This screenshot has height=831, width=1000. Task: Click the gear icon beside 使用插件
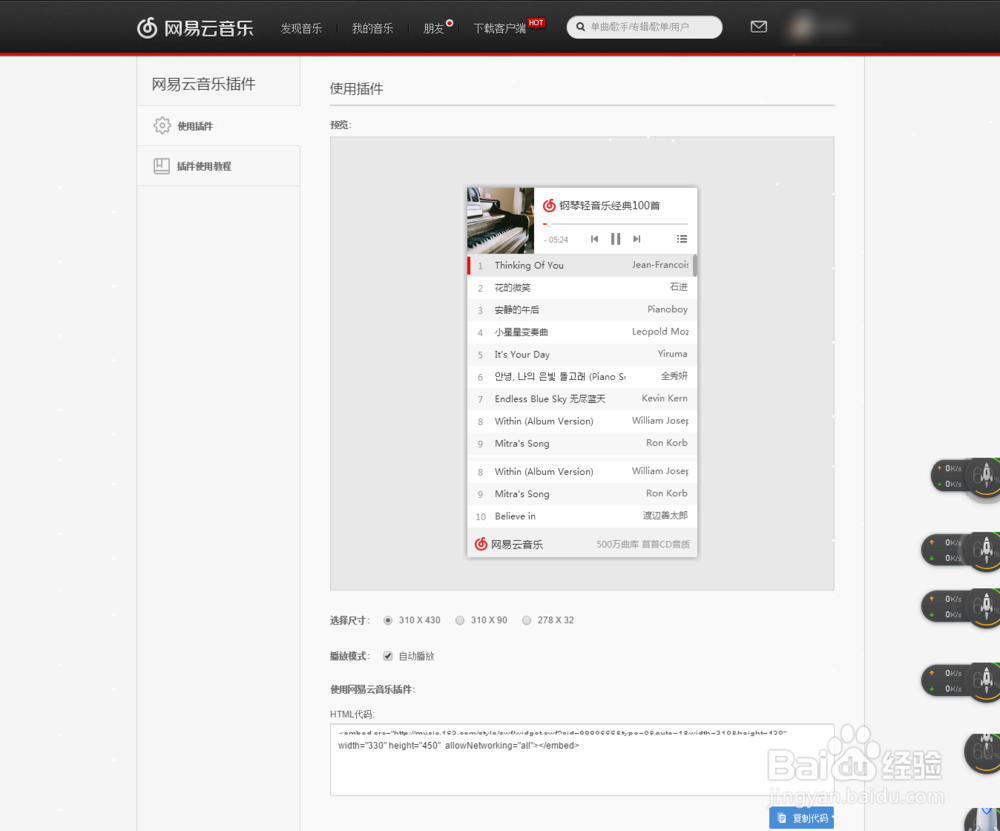tap(162, 126)
